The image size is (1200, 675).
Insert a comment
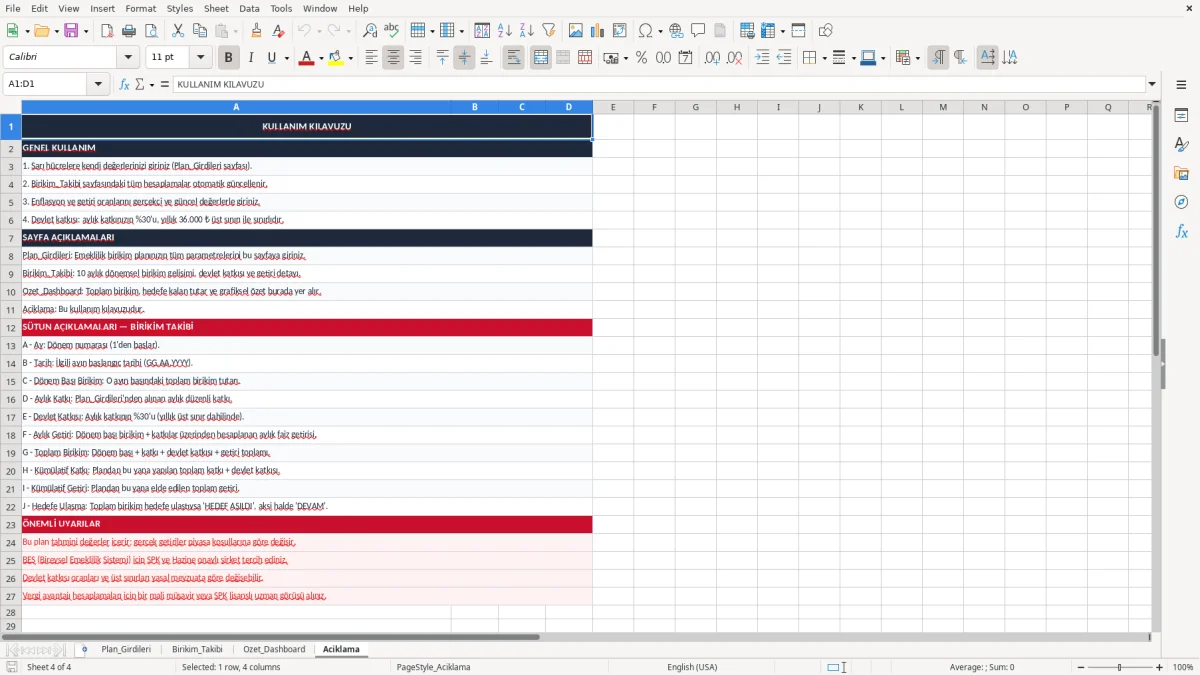point(698,31)
